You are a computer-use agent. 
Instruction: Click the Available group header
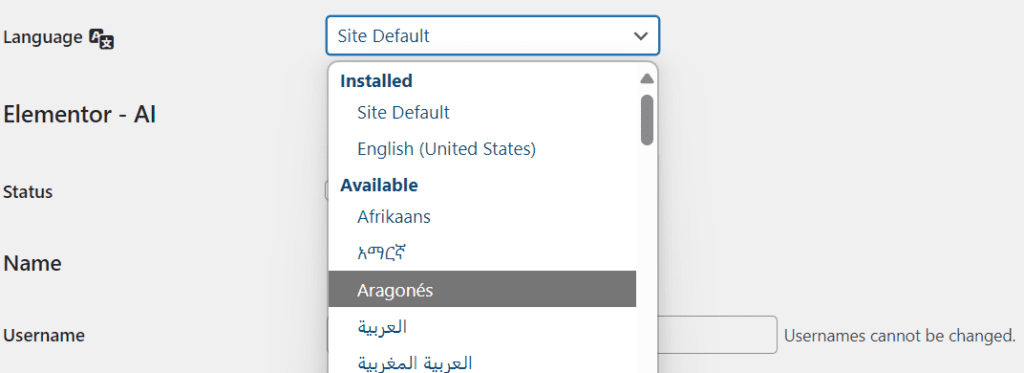[x=379, y=186]
